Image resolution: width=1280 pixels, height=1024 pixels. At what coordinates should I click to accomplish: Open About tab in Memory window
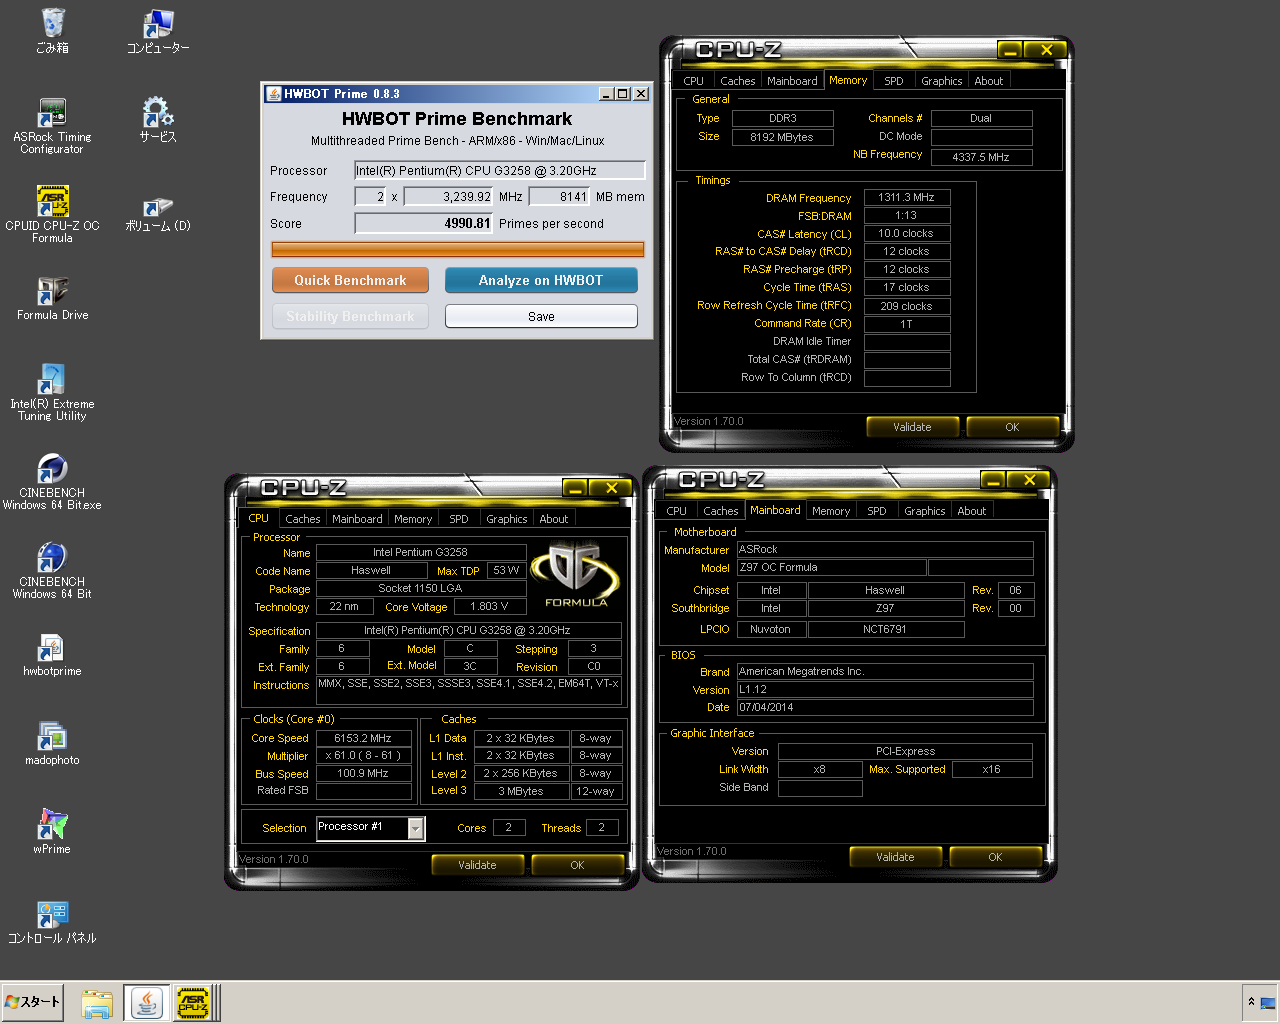988,81
